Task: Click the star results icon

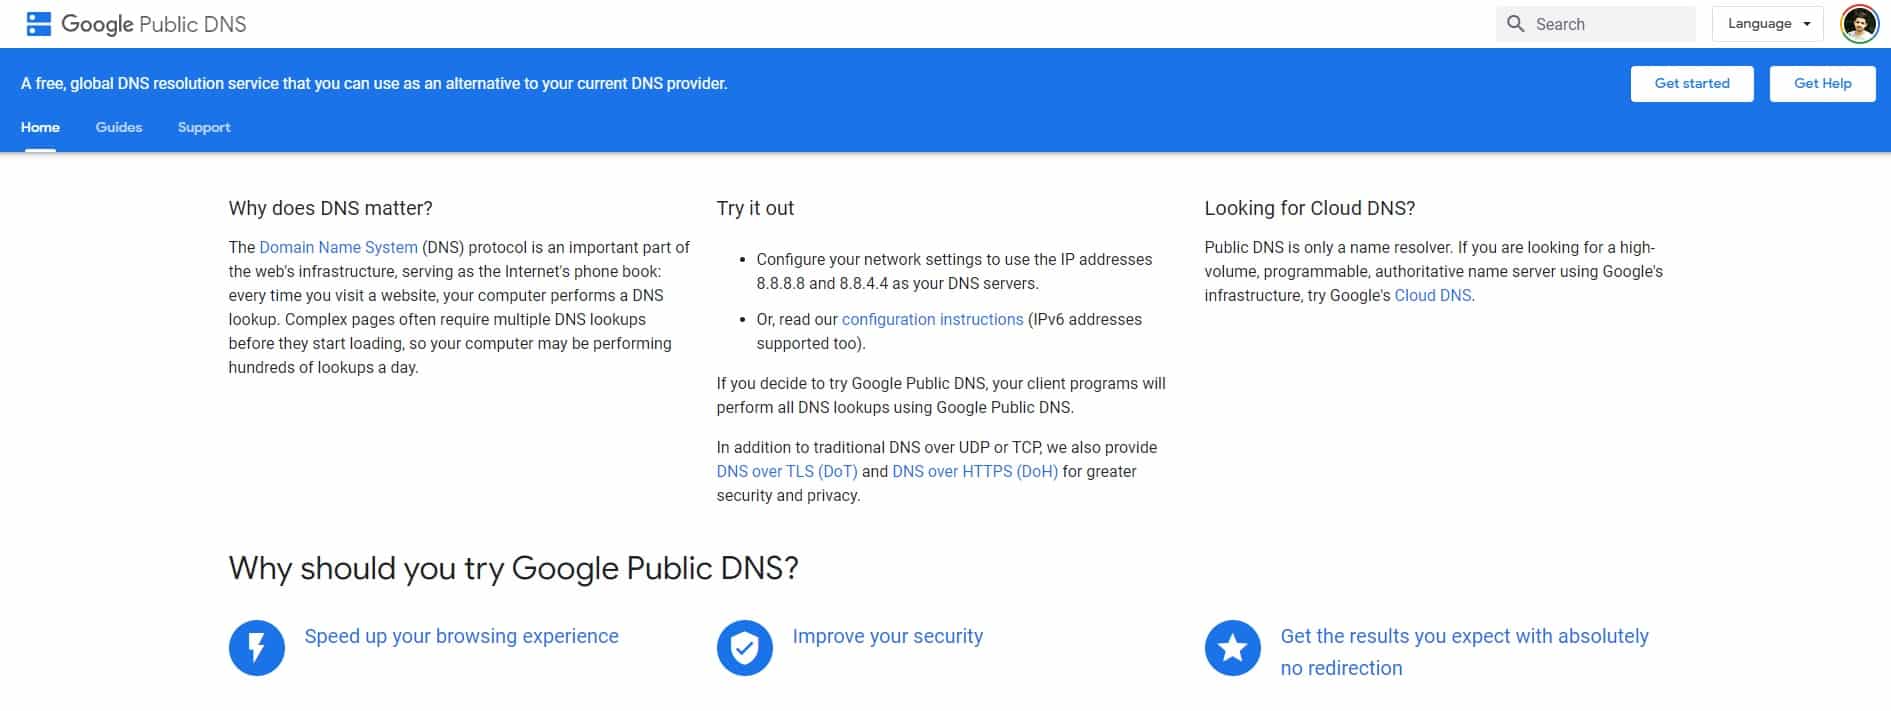Action: [1233, 647]
